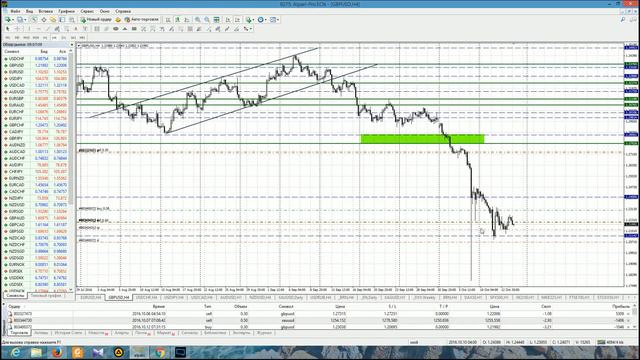Close the Market Watch panel

coord(72,44)
